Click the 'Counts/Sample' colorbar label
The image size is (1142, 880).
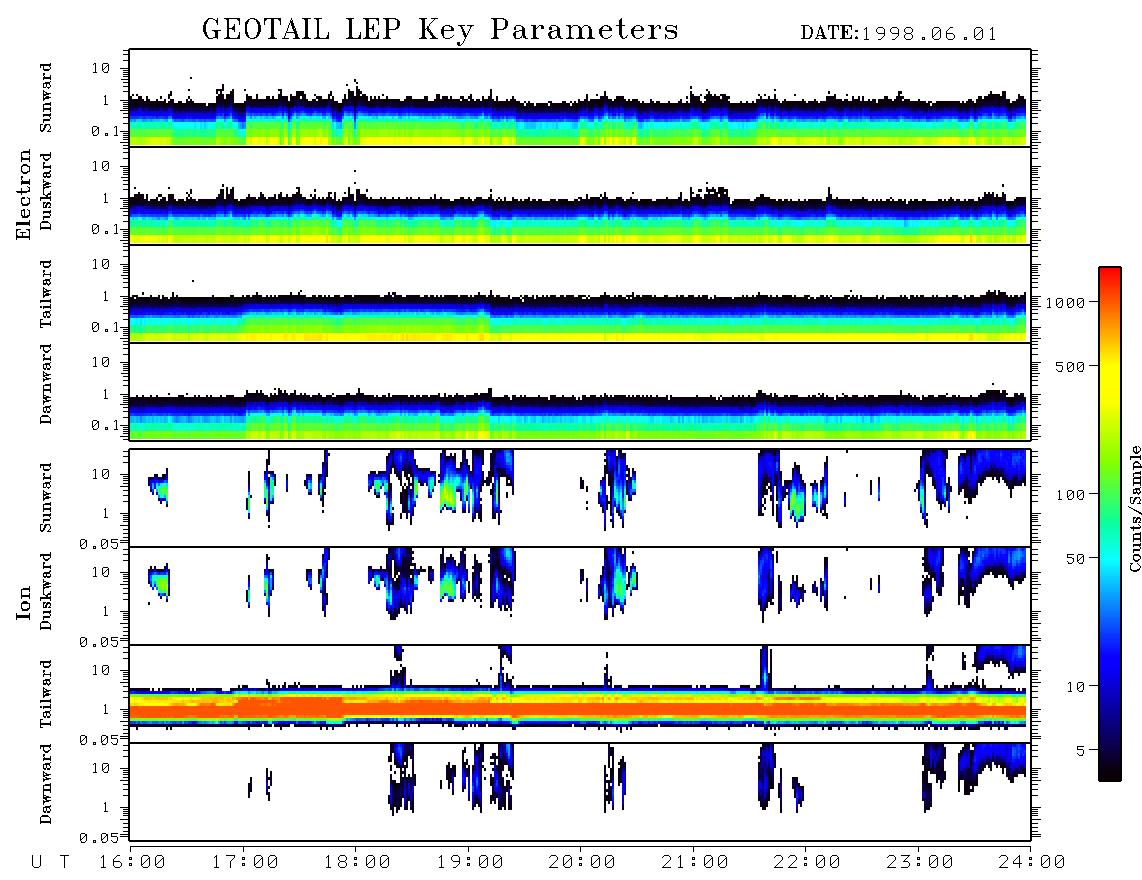[x=1135, y=509]
